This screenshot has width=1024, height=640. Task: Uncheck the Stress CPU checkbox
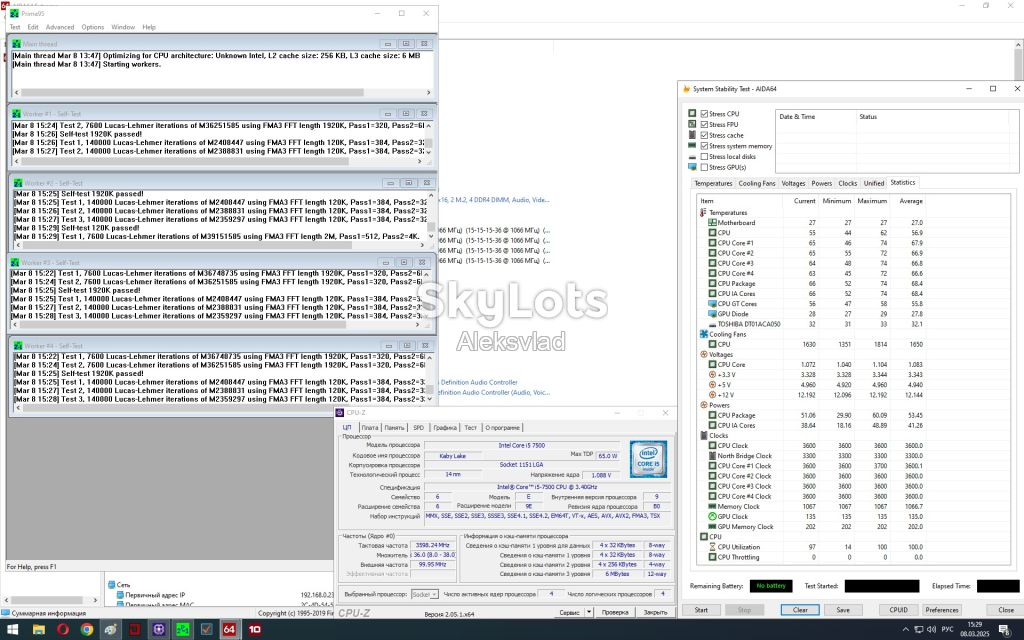pos(704,114)
